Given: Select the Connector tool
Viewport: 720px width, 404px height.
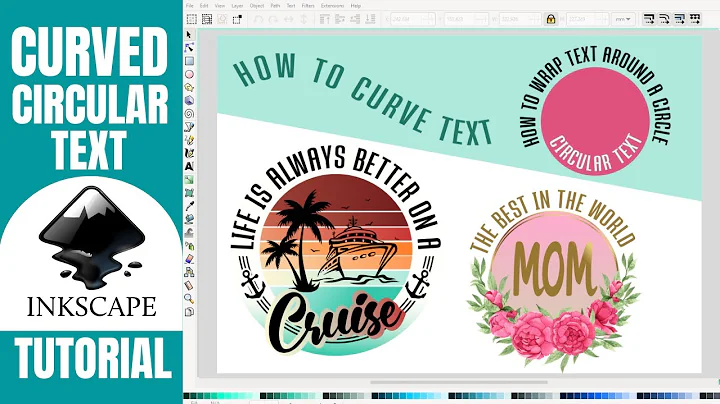Looking at the screenshot, I should [189, 273].
